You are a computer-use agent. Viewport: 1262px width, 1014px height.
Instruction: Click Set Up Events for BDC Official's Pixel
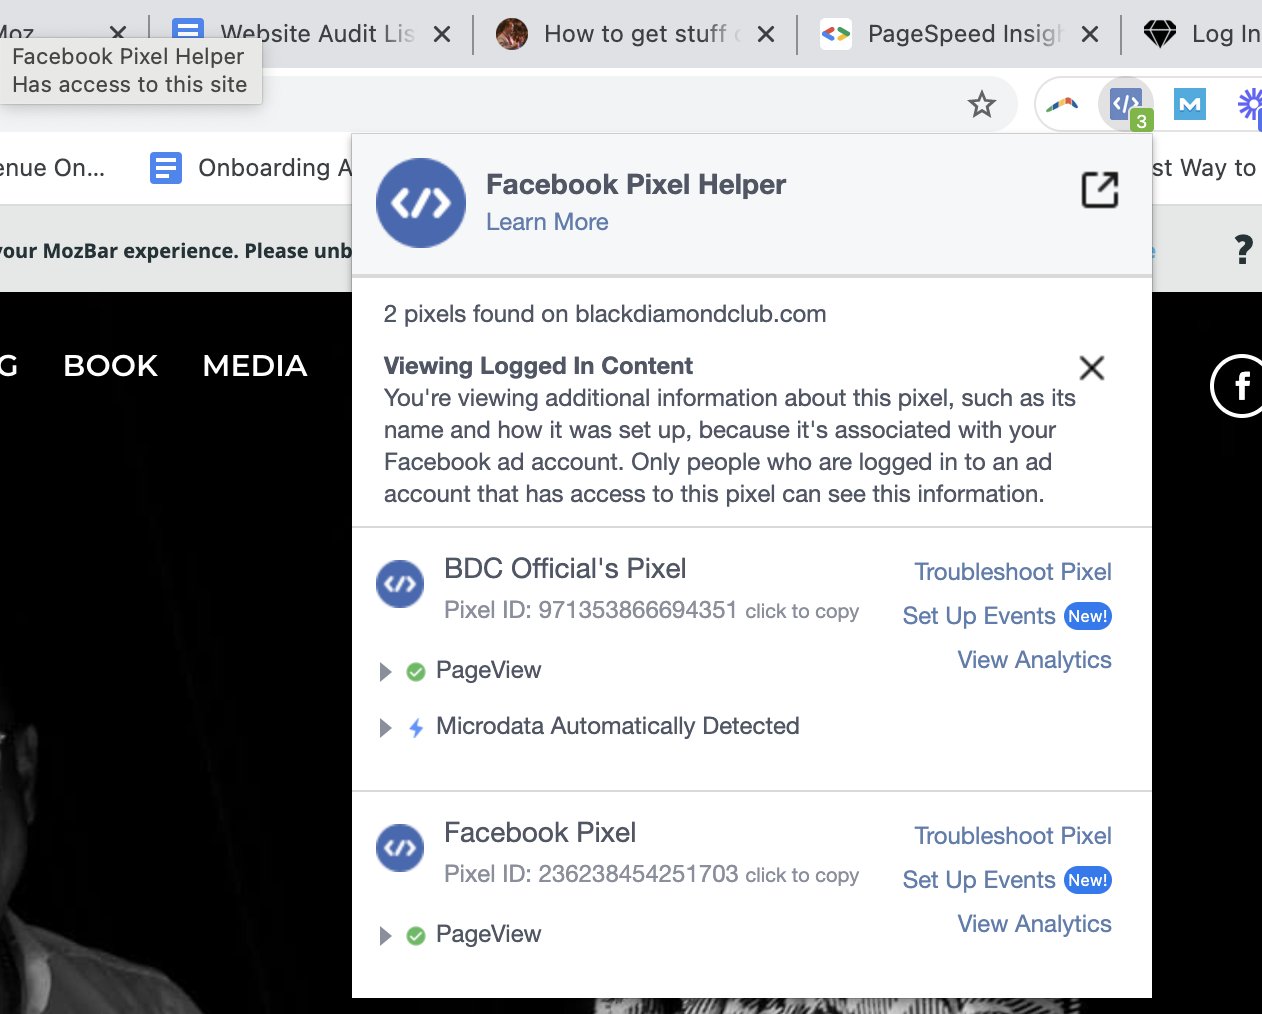979,616
